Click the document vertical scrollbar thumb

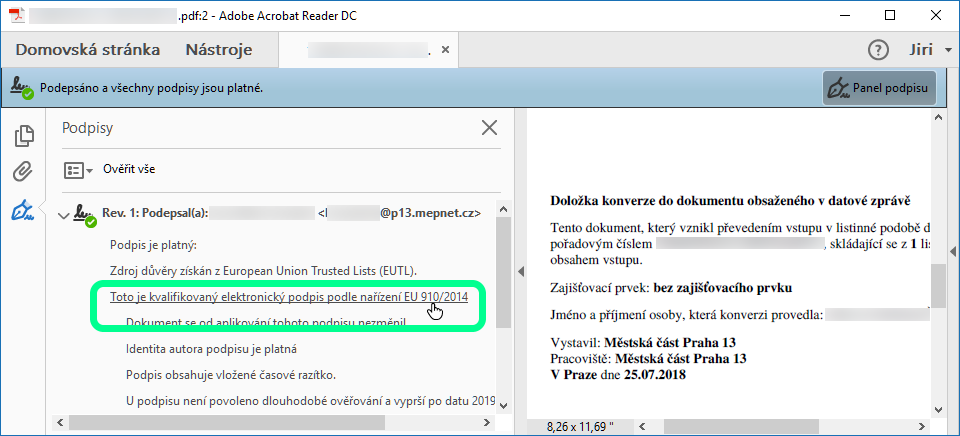coord(937,288)
